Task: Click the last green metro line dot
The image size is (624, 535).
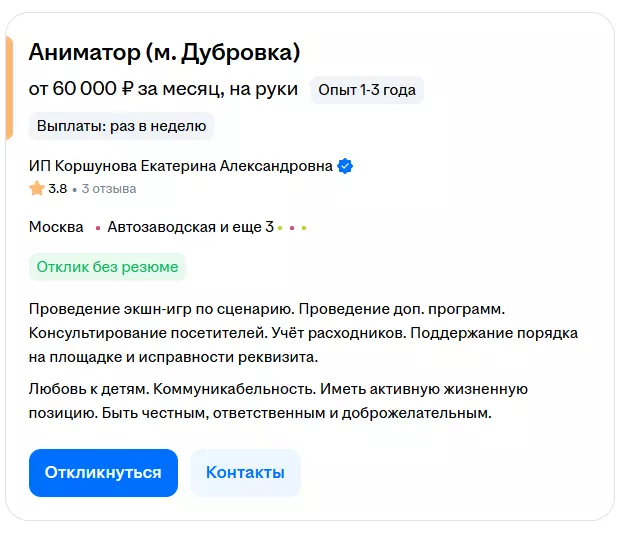Action: (x=303, y=228)
